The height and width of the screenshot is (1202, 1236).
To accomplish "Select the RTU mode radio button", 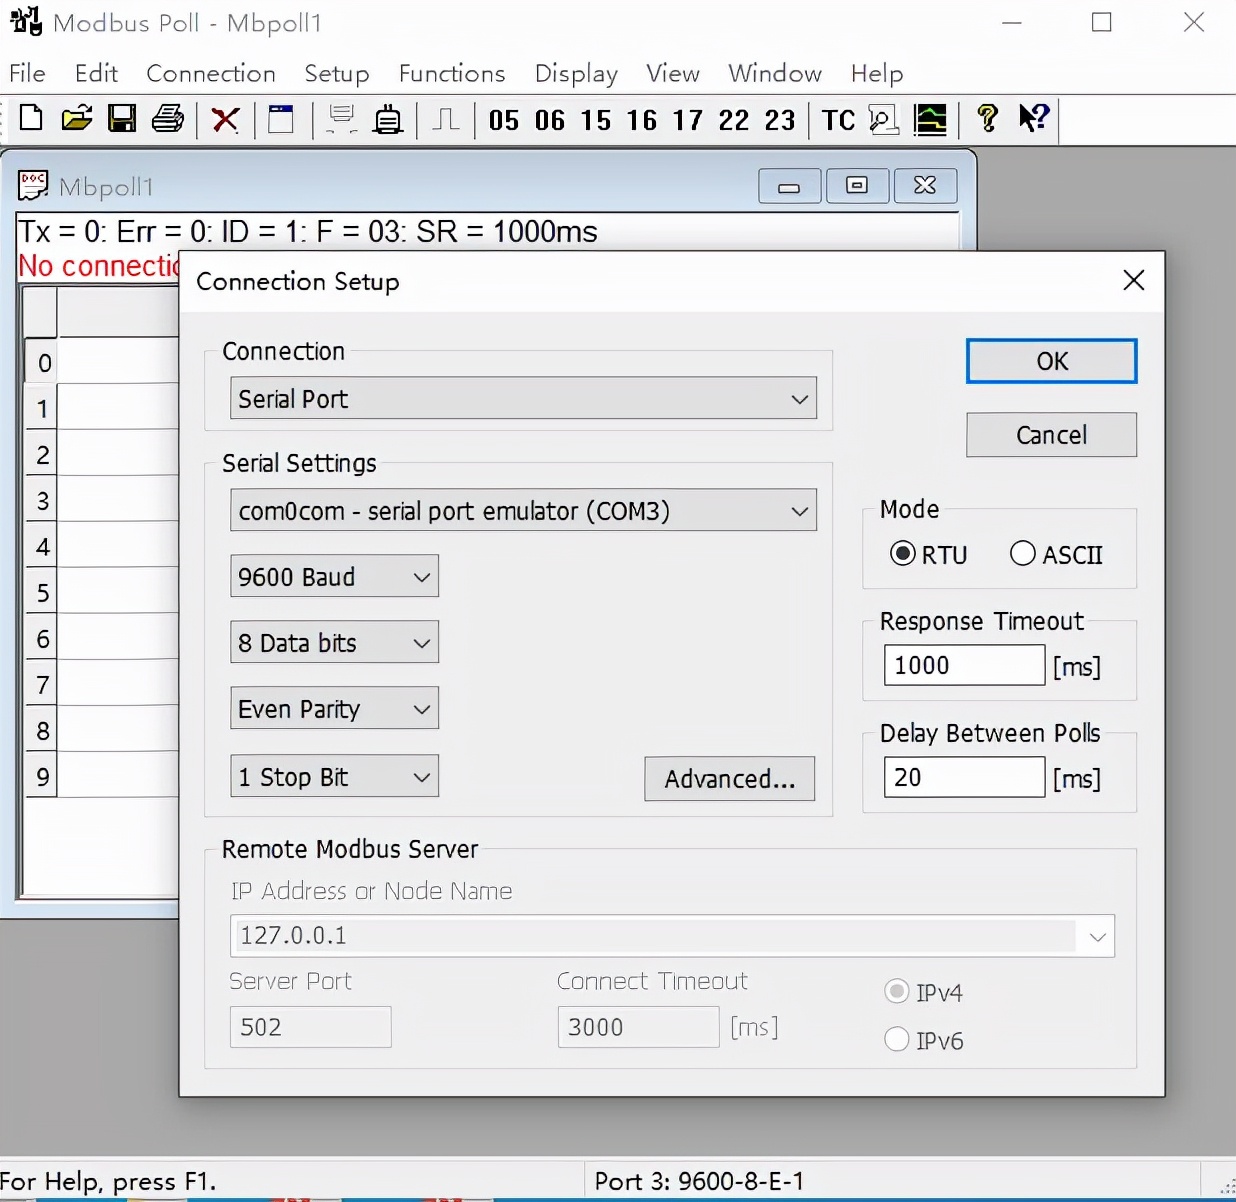I will [903, 554].
